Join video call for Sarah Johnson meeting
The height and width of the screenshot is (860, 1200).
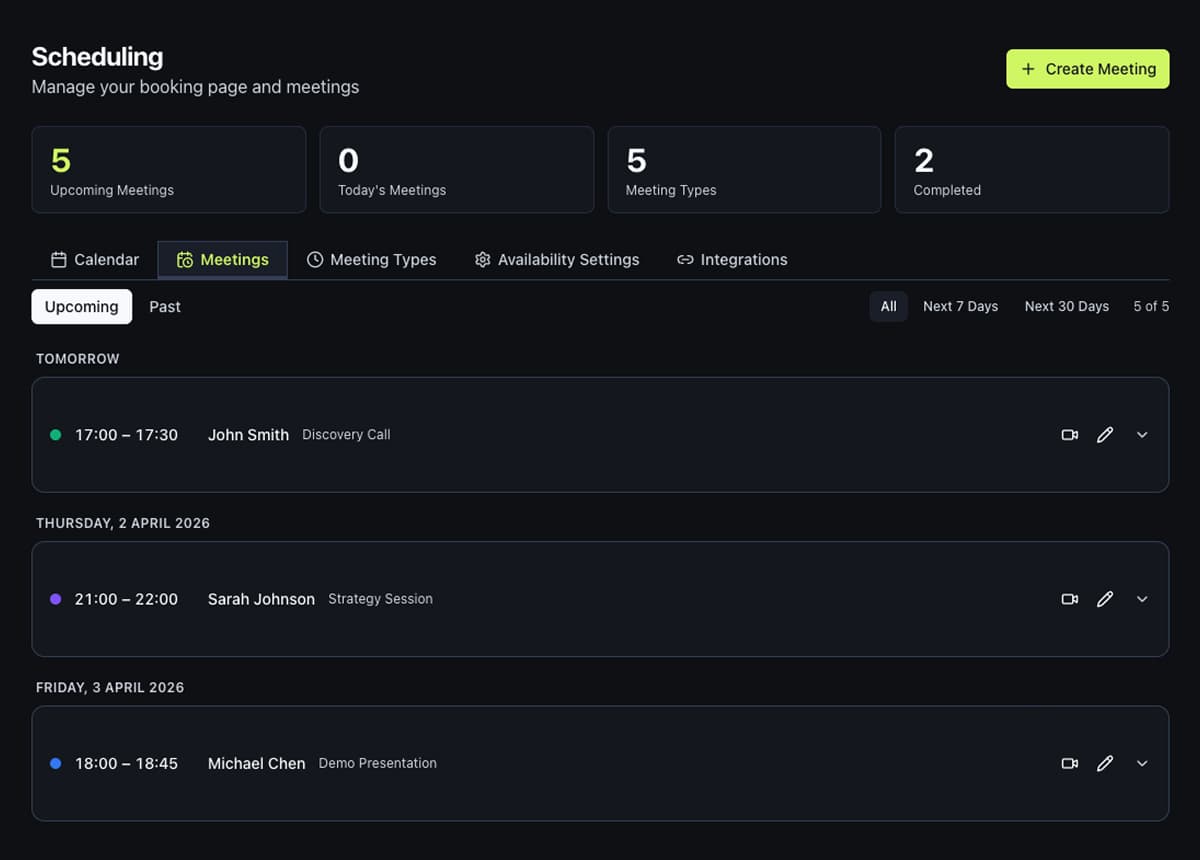point(1069,599)
